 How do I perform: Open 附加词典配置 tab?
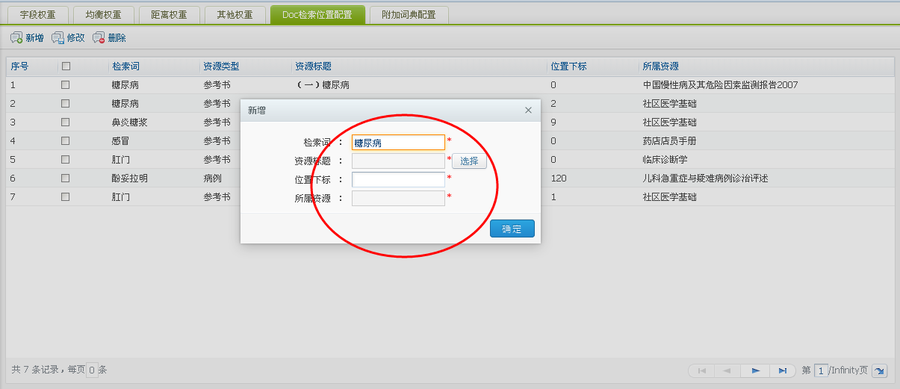[409, 15]
